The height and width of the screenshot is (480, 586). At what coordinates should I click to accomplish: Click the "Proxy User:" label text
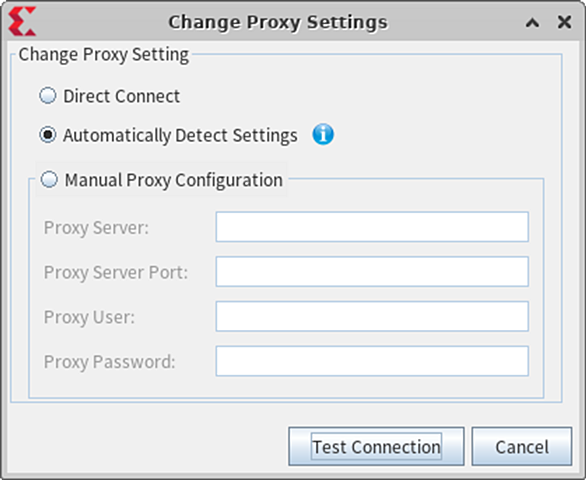(x=89, y=317)
